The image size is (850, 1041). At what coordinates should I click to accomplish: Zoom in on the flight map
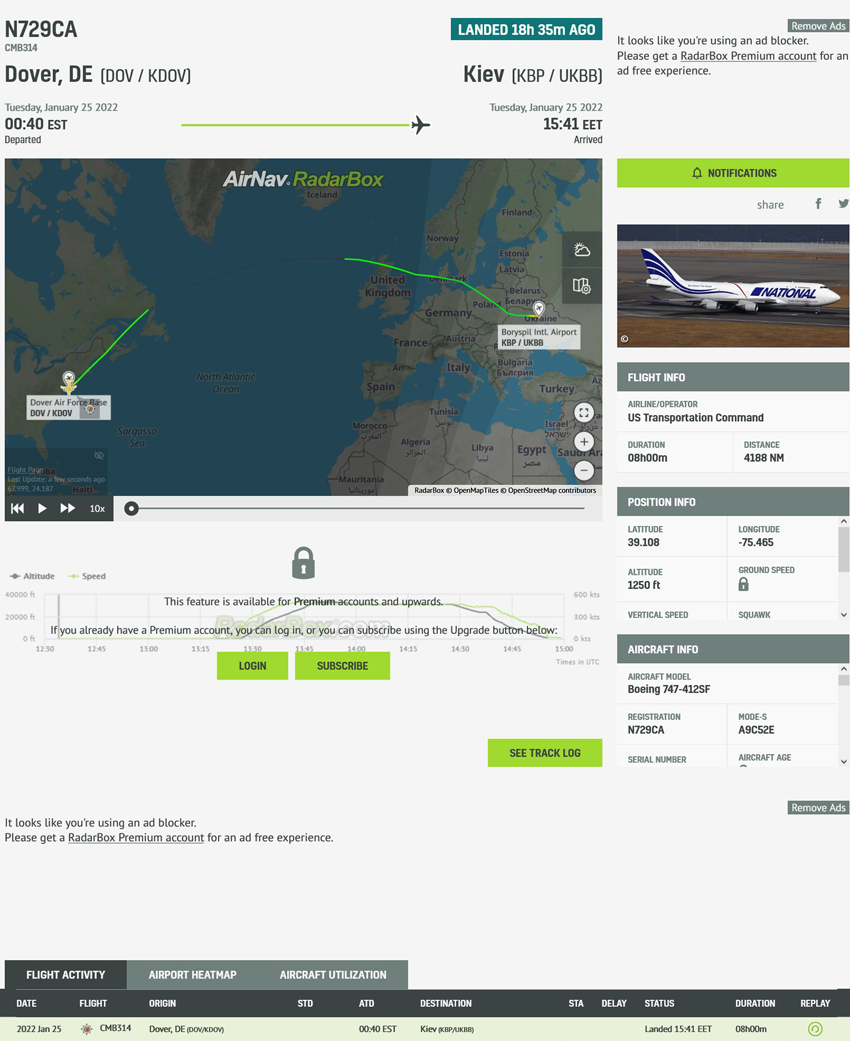[x=584, y=441]
